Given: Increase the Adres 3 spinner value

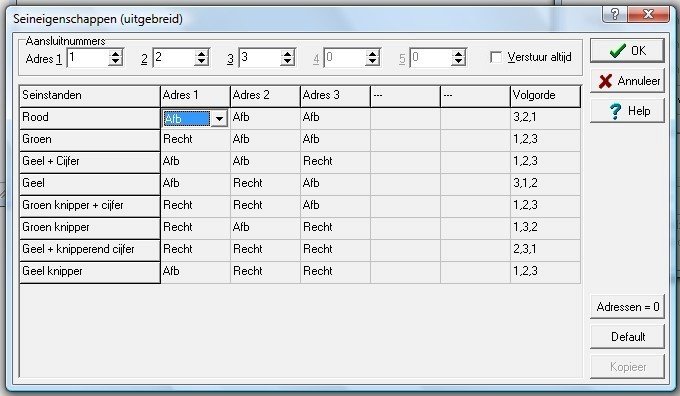Looking at the screenshot, I should click(287, 53).
